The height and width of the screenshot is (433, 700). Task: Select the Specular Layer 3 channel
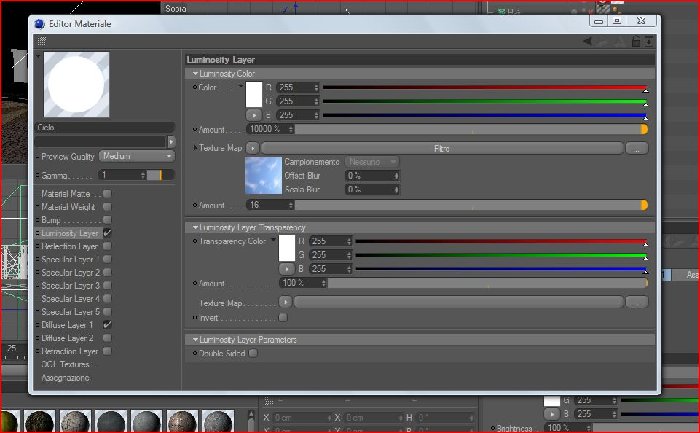pyautogui.click(x=70, y=285)
